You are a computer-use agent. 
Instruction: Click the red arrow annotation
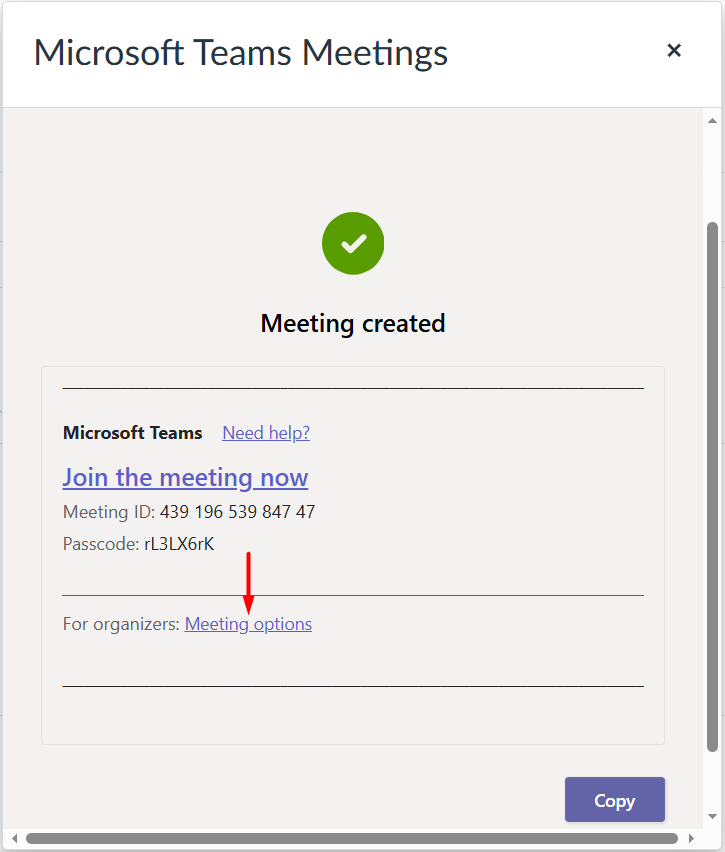(249, 583)
